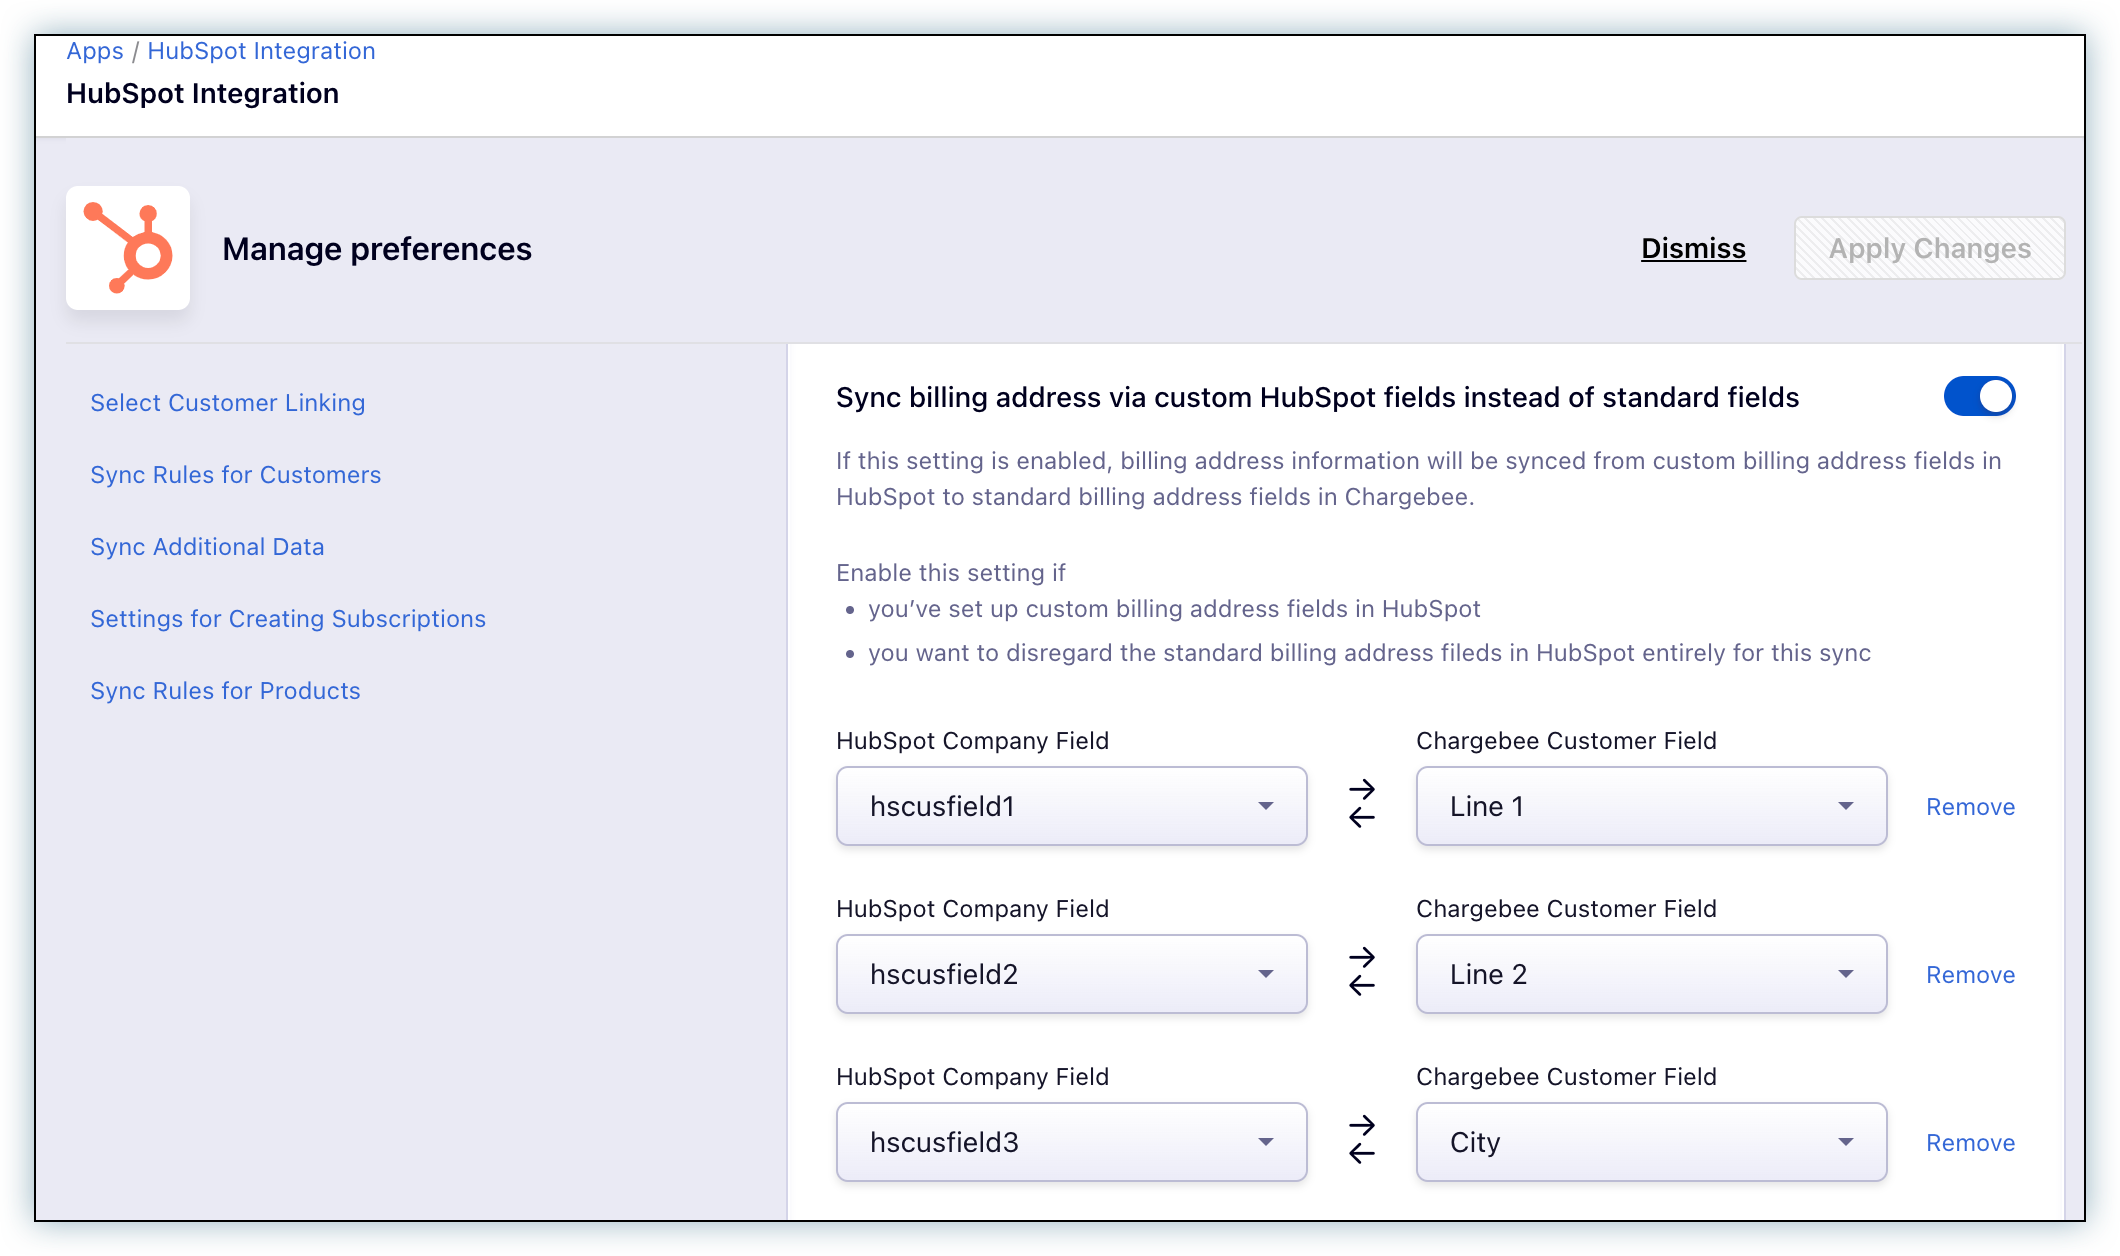Click the Apps breadcrumb link

point(95,51)
